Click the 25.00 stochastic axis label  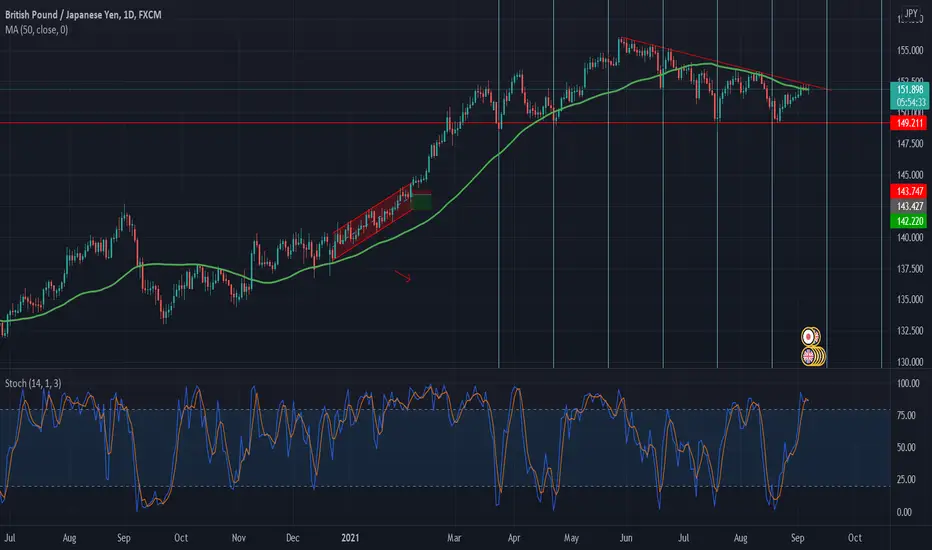[906, 480]
